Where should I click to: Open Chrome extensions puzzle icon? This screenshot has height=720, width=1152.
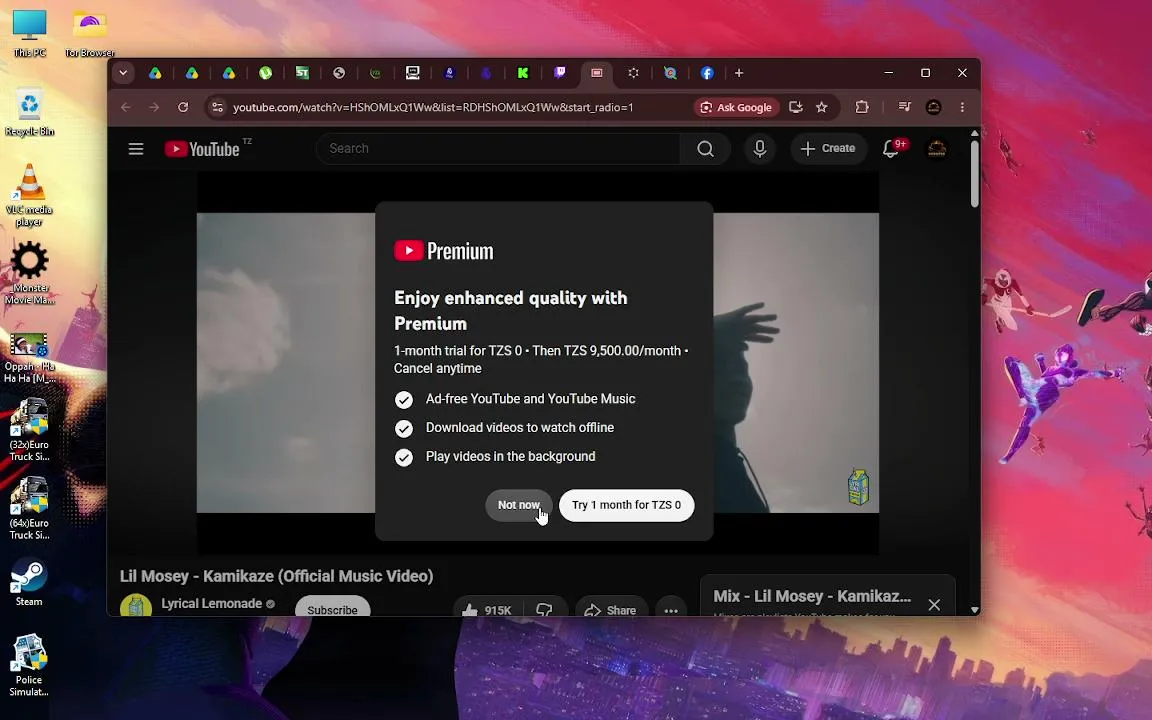(862, 107)
